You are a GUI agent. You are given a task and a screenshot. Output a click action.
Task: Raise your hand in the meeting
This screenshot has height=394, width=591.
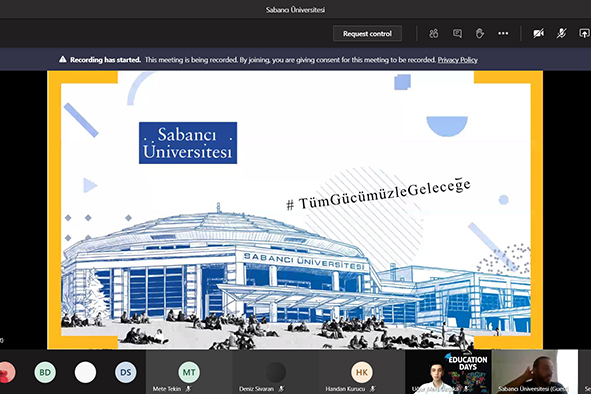tap(479, 34)
